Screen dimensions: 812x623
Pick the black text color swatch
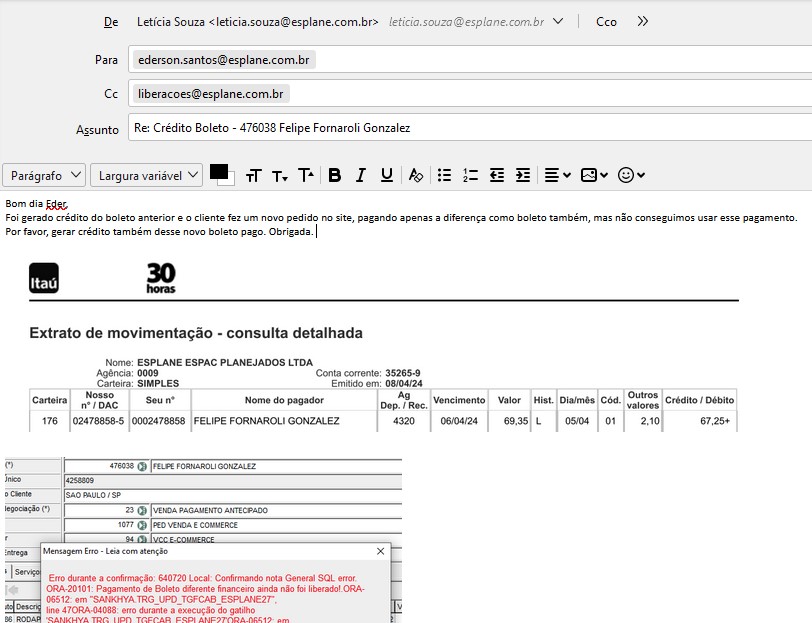(x=219, y=172)
